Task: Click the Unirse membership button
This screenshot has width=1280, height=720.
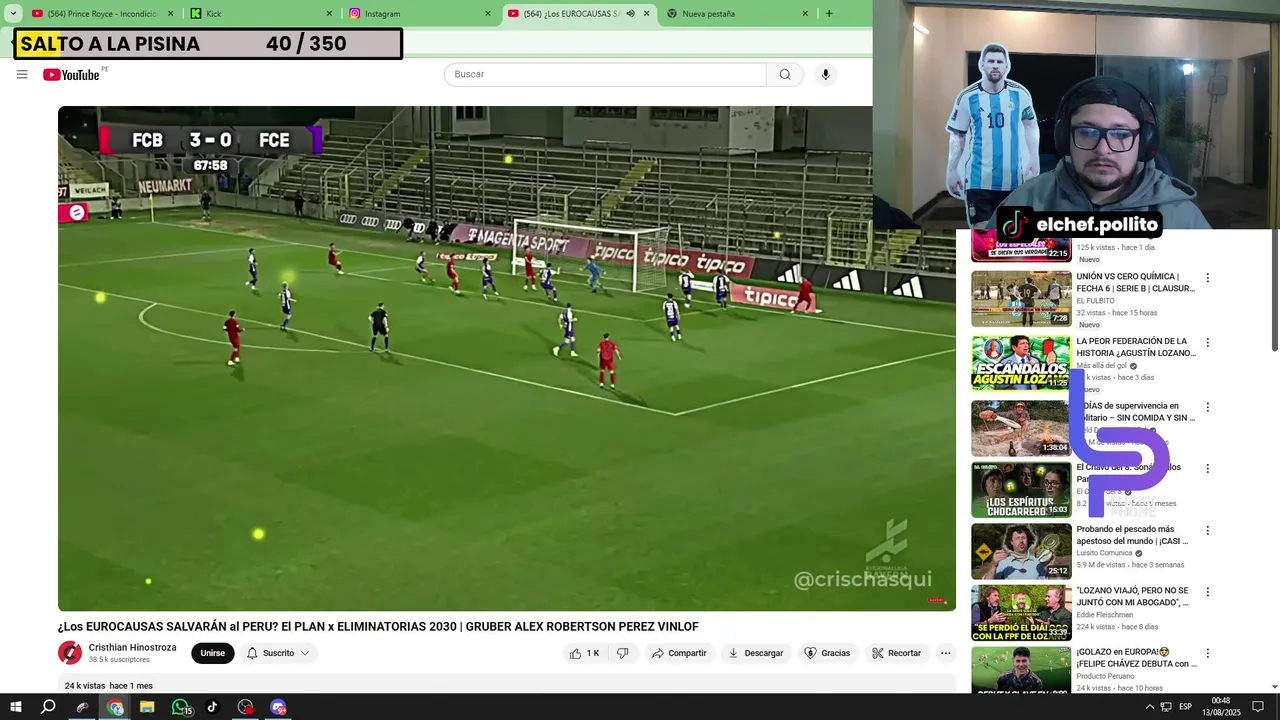Action: [x=213, y=653]
